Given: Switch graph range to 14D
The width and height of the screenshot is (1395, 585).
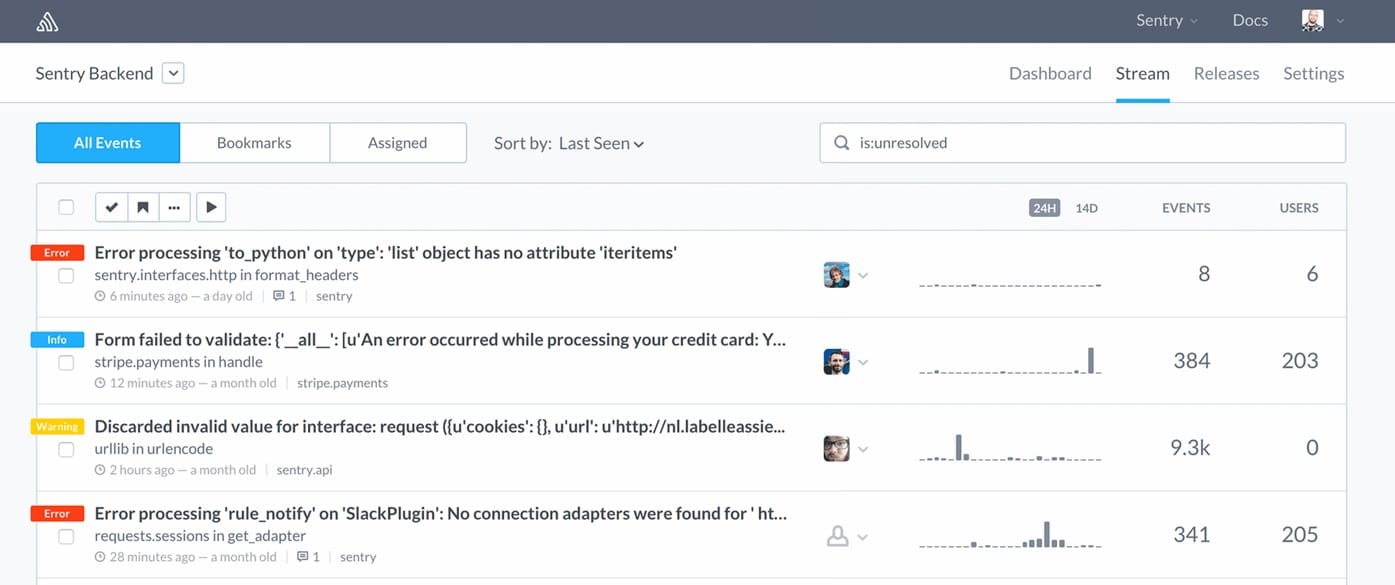Looking at the screenshot, I should pyautogui.click(x=1086, y=208).
